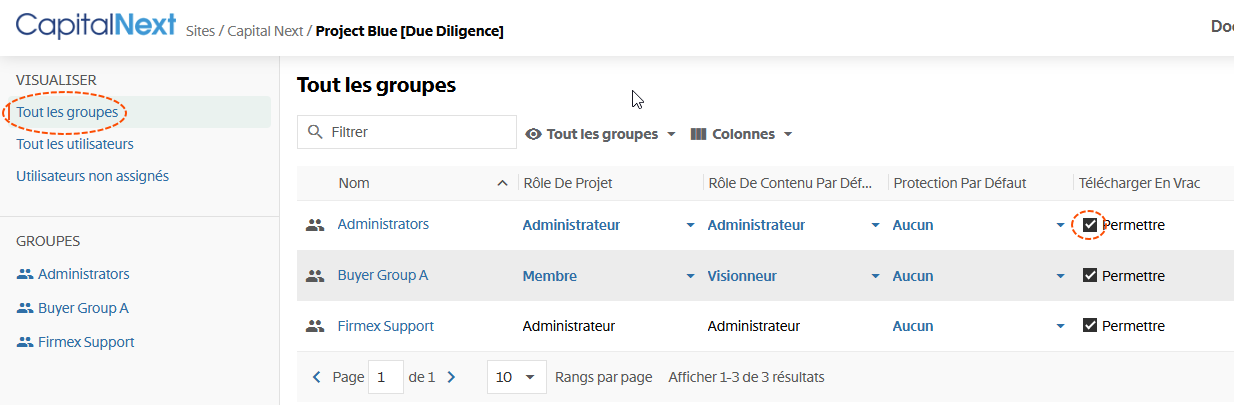The image size is (1234, 405).
Task: Open Administrators link in table
Action: coord(383,224)
